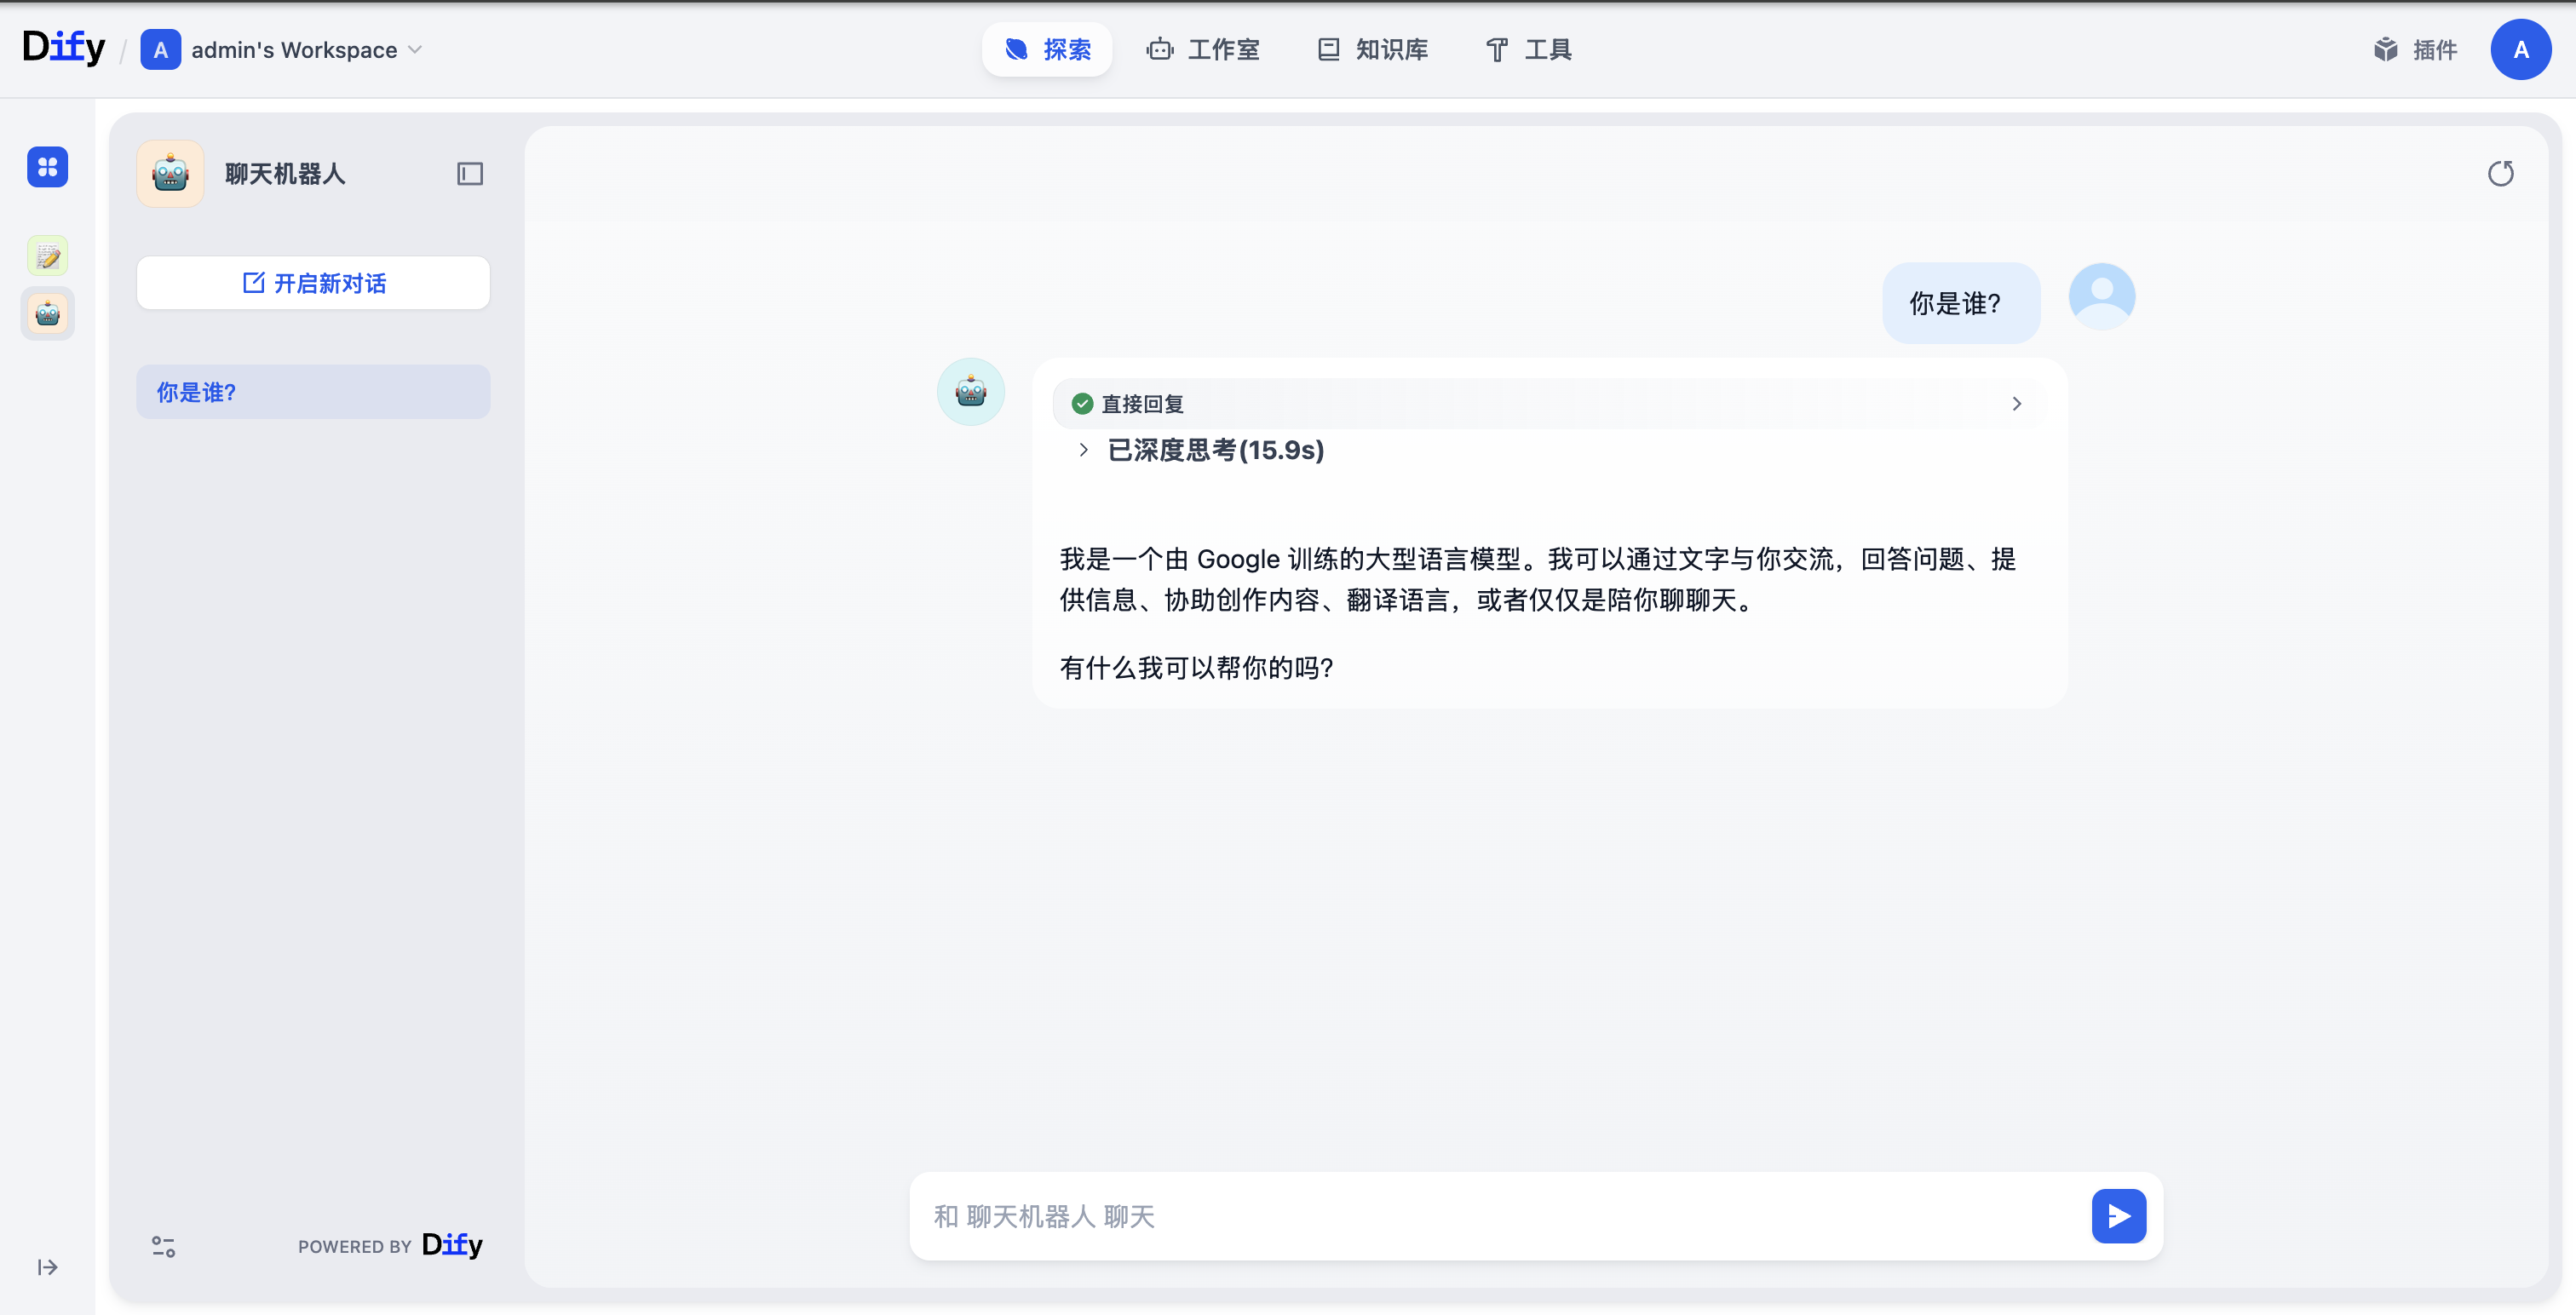Click the POWERED BY Dify link

coord(390,1245)
